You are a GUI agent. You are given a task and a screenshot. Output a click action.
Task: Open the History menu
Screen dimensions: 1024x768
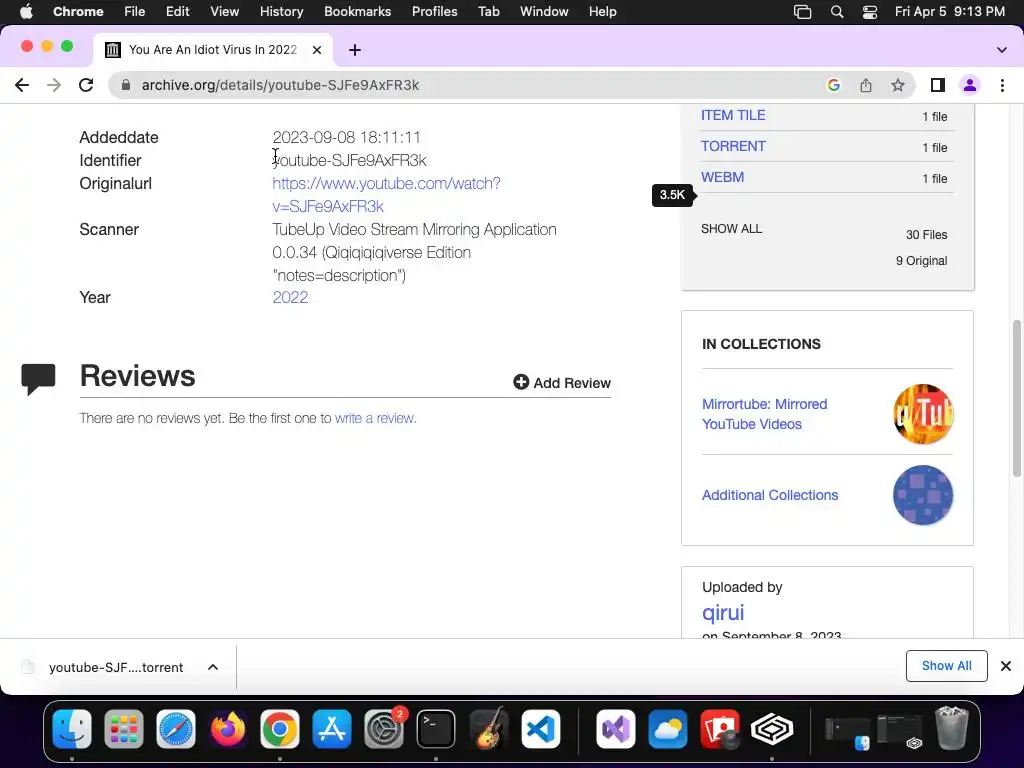[281, 11]
